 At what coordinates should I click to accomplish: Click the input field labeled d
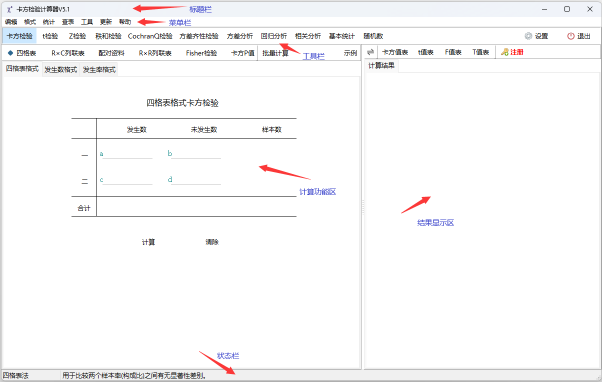(x=196, y=180)
